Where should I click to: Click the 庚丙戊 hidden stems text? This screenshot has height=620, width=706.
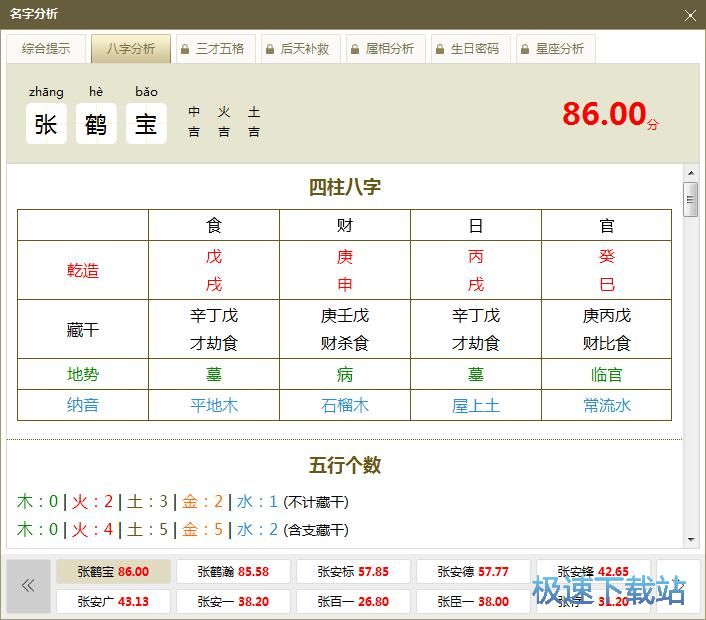[606, 315]
